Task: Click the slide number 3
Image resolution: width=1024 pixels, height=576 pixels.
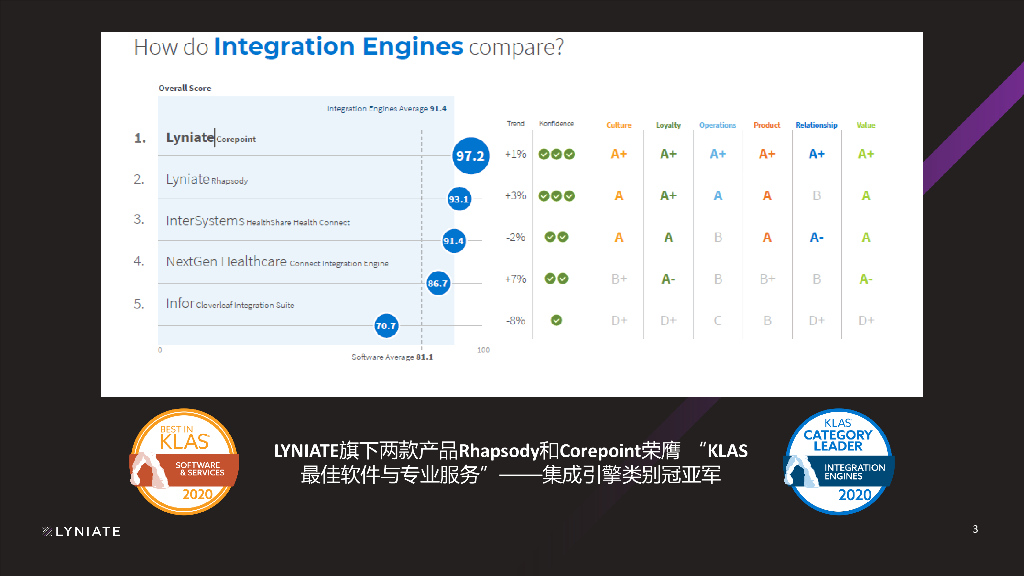Action: (x=975, y=529)
